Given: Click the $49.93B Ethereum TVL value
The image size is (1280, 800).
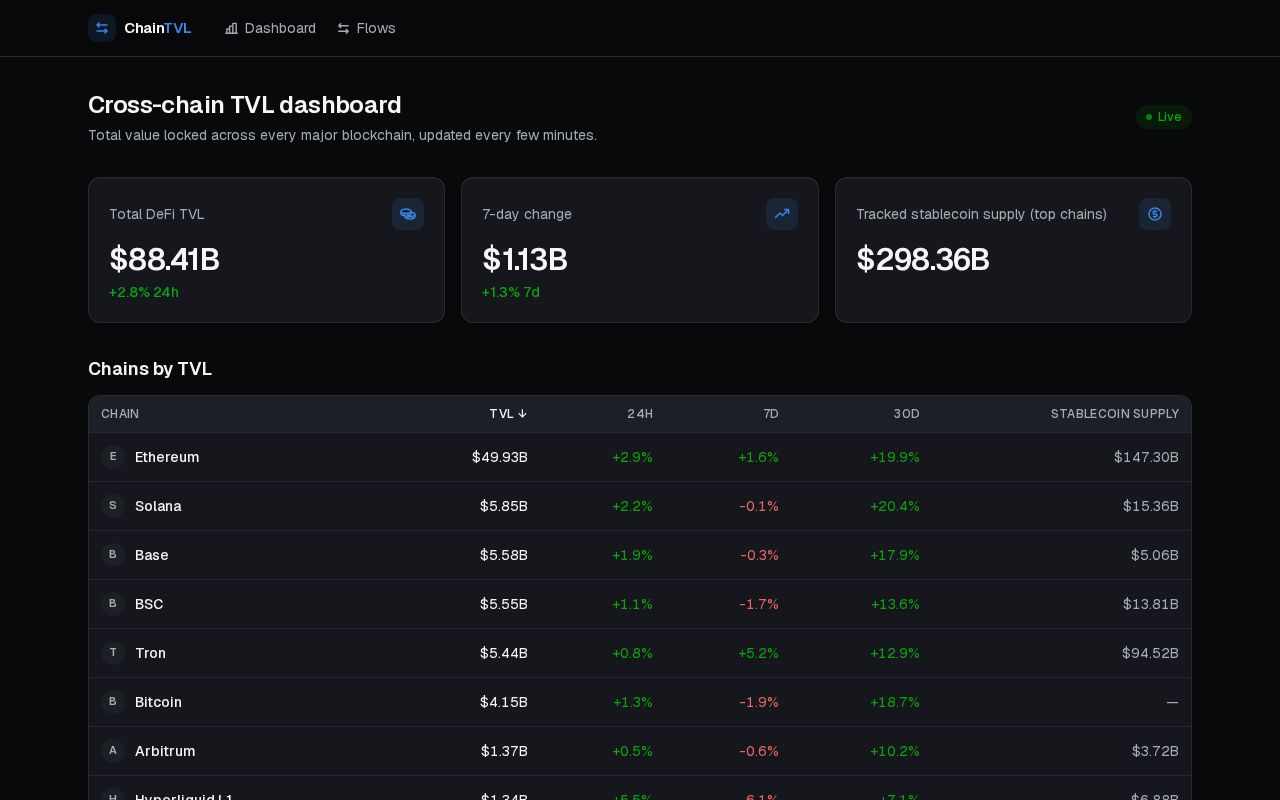Looking at the screenshot, I should pyautogui.click(x=500, y=457).
